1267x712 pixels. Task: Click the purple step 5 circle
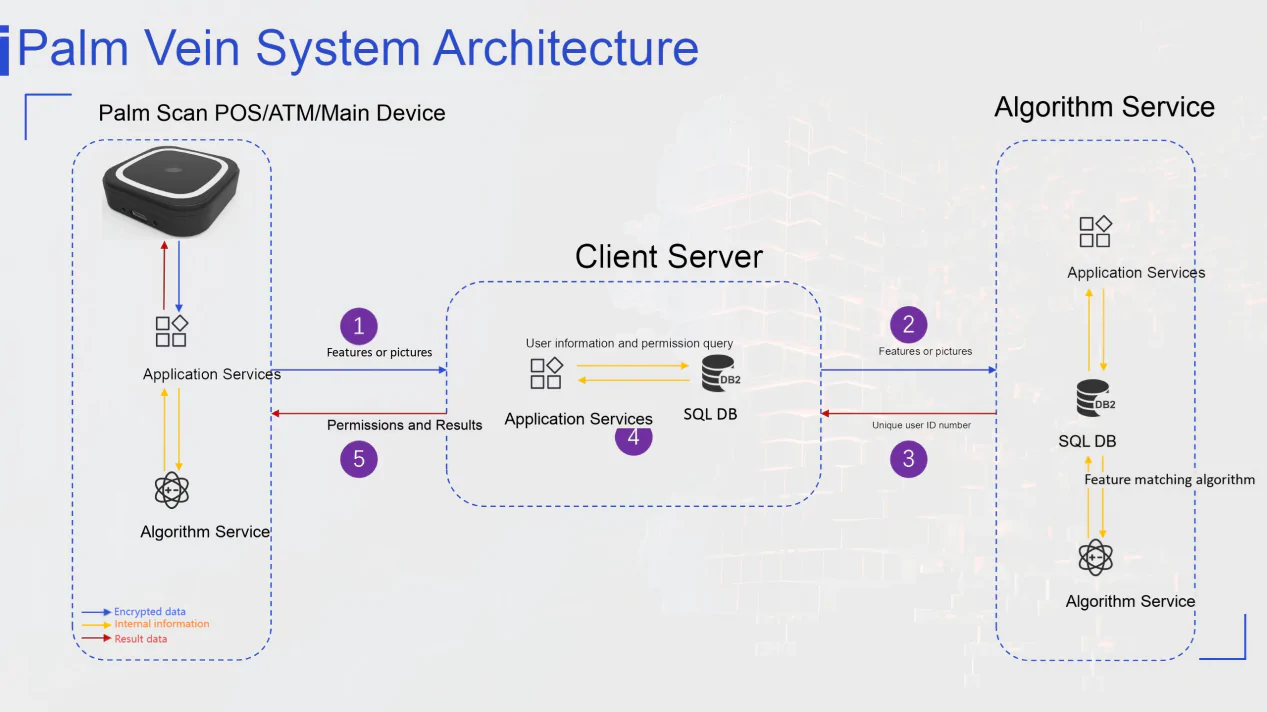pos(359,459)
